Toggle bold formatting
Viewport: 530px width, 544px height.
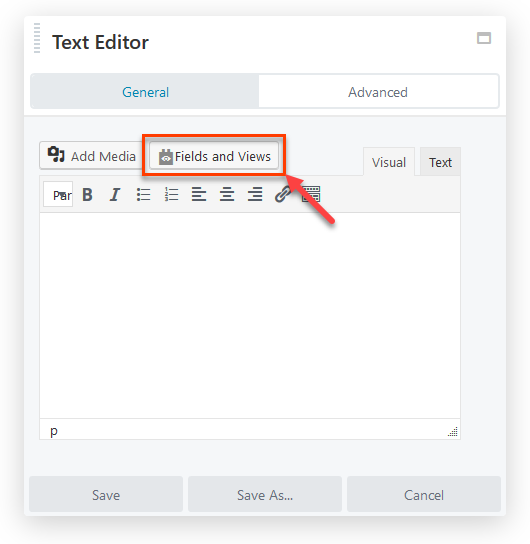point(87,194)
